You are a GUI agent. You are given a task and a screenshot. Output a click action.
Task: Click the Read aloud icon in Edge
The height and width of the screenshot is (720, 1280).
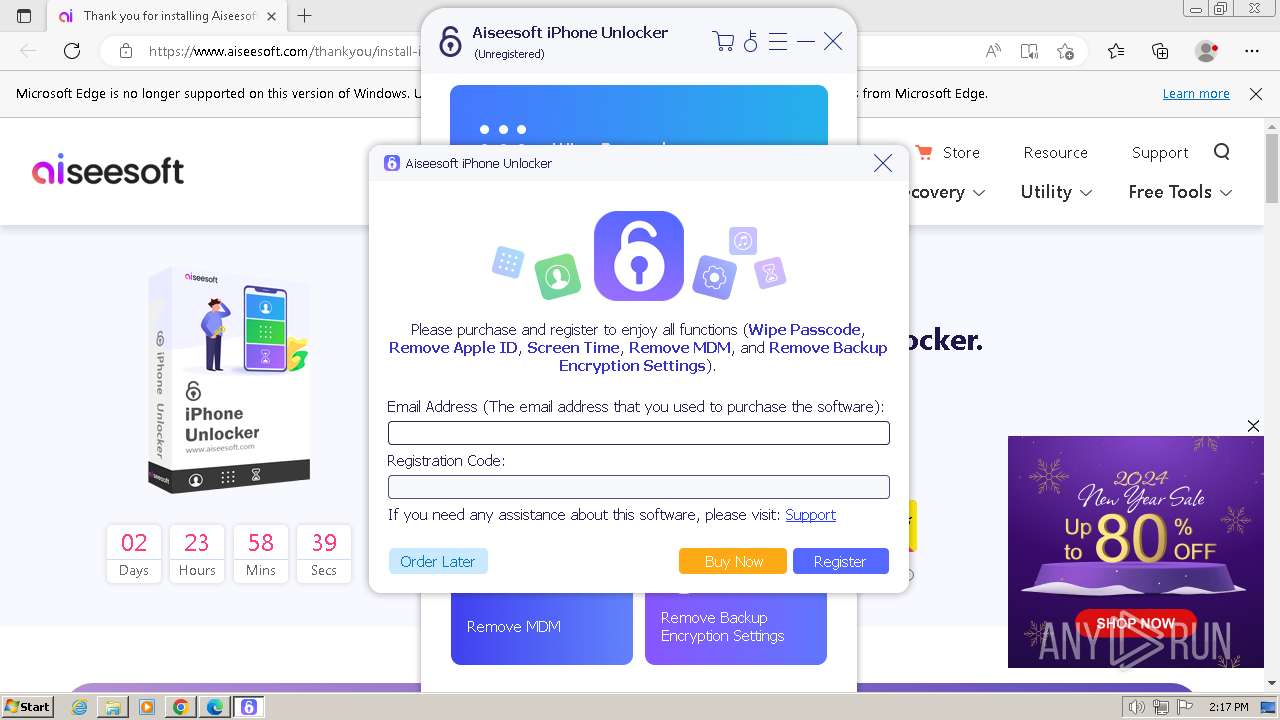point(993,51)
